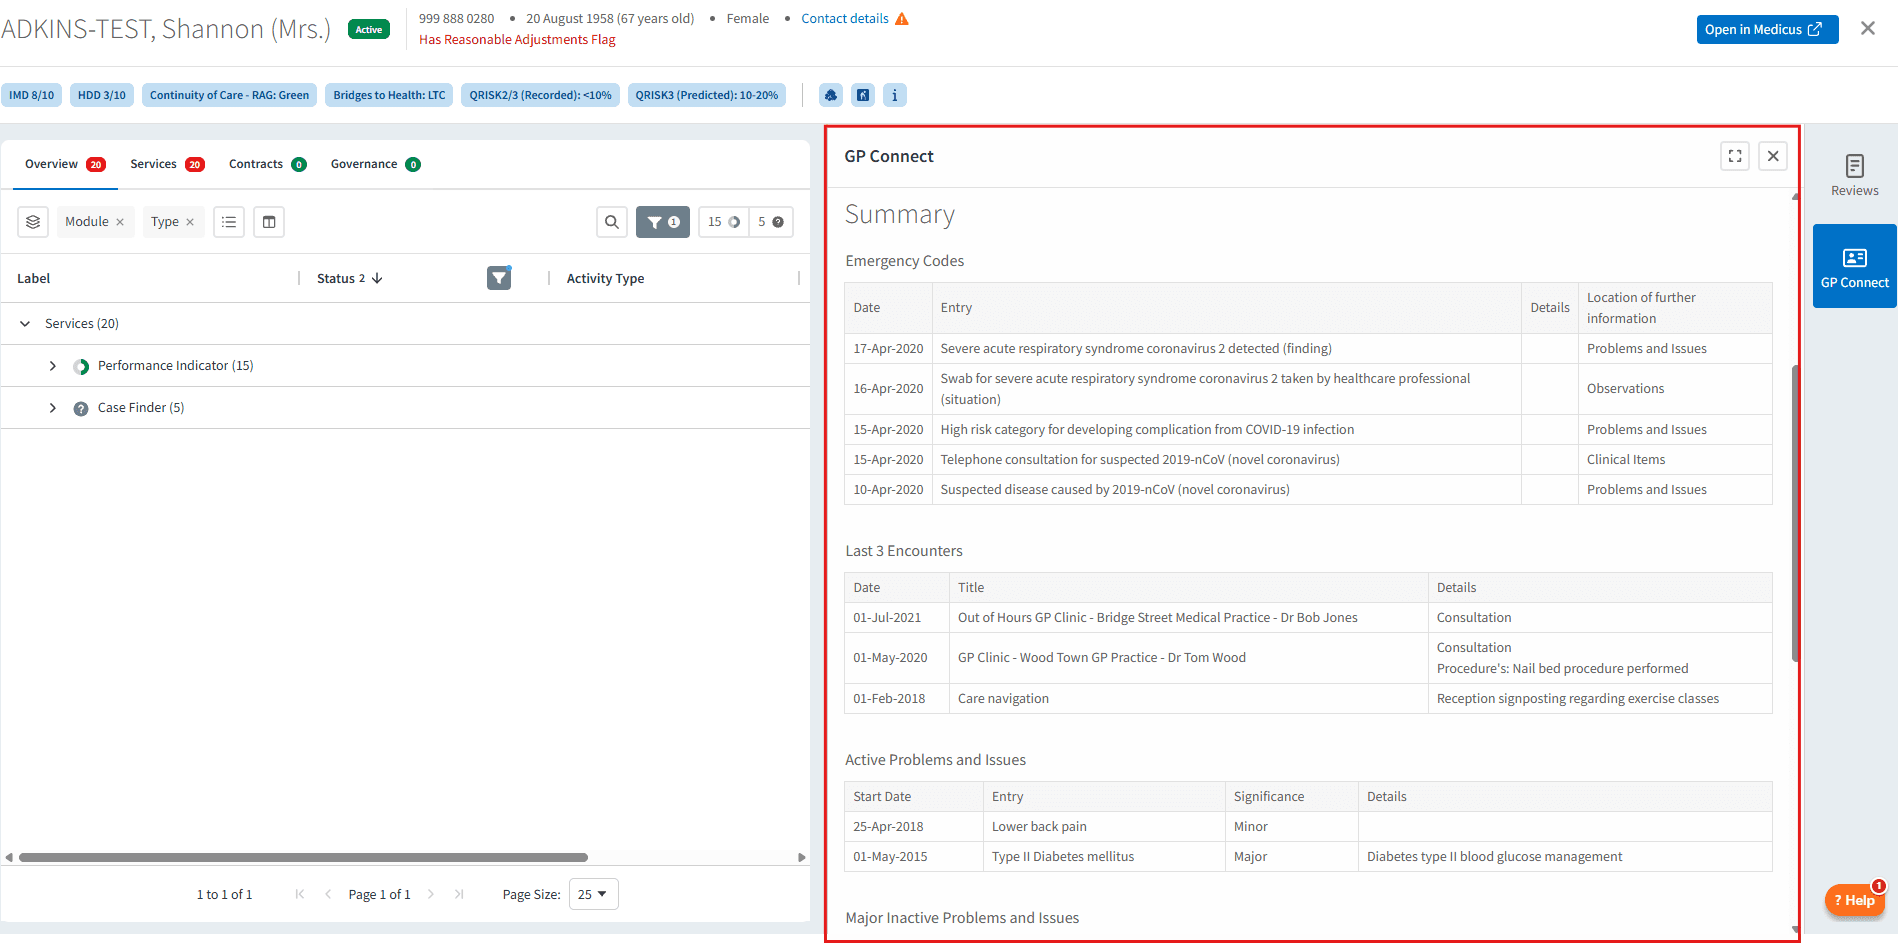Click Open in Medicus button
The image size is (1898, 944).
pos(1767,29)
